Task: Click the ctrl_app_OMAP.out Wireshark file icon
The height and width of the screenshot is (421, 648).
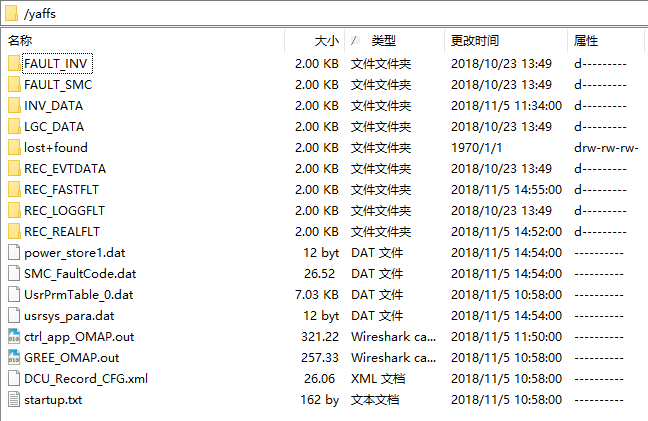Action: 14,337
